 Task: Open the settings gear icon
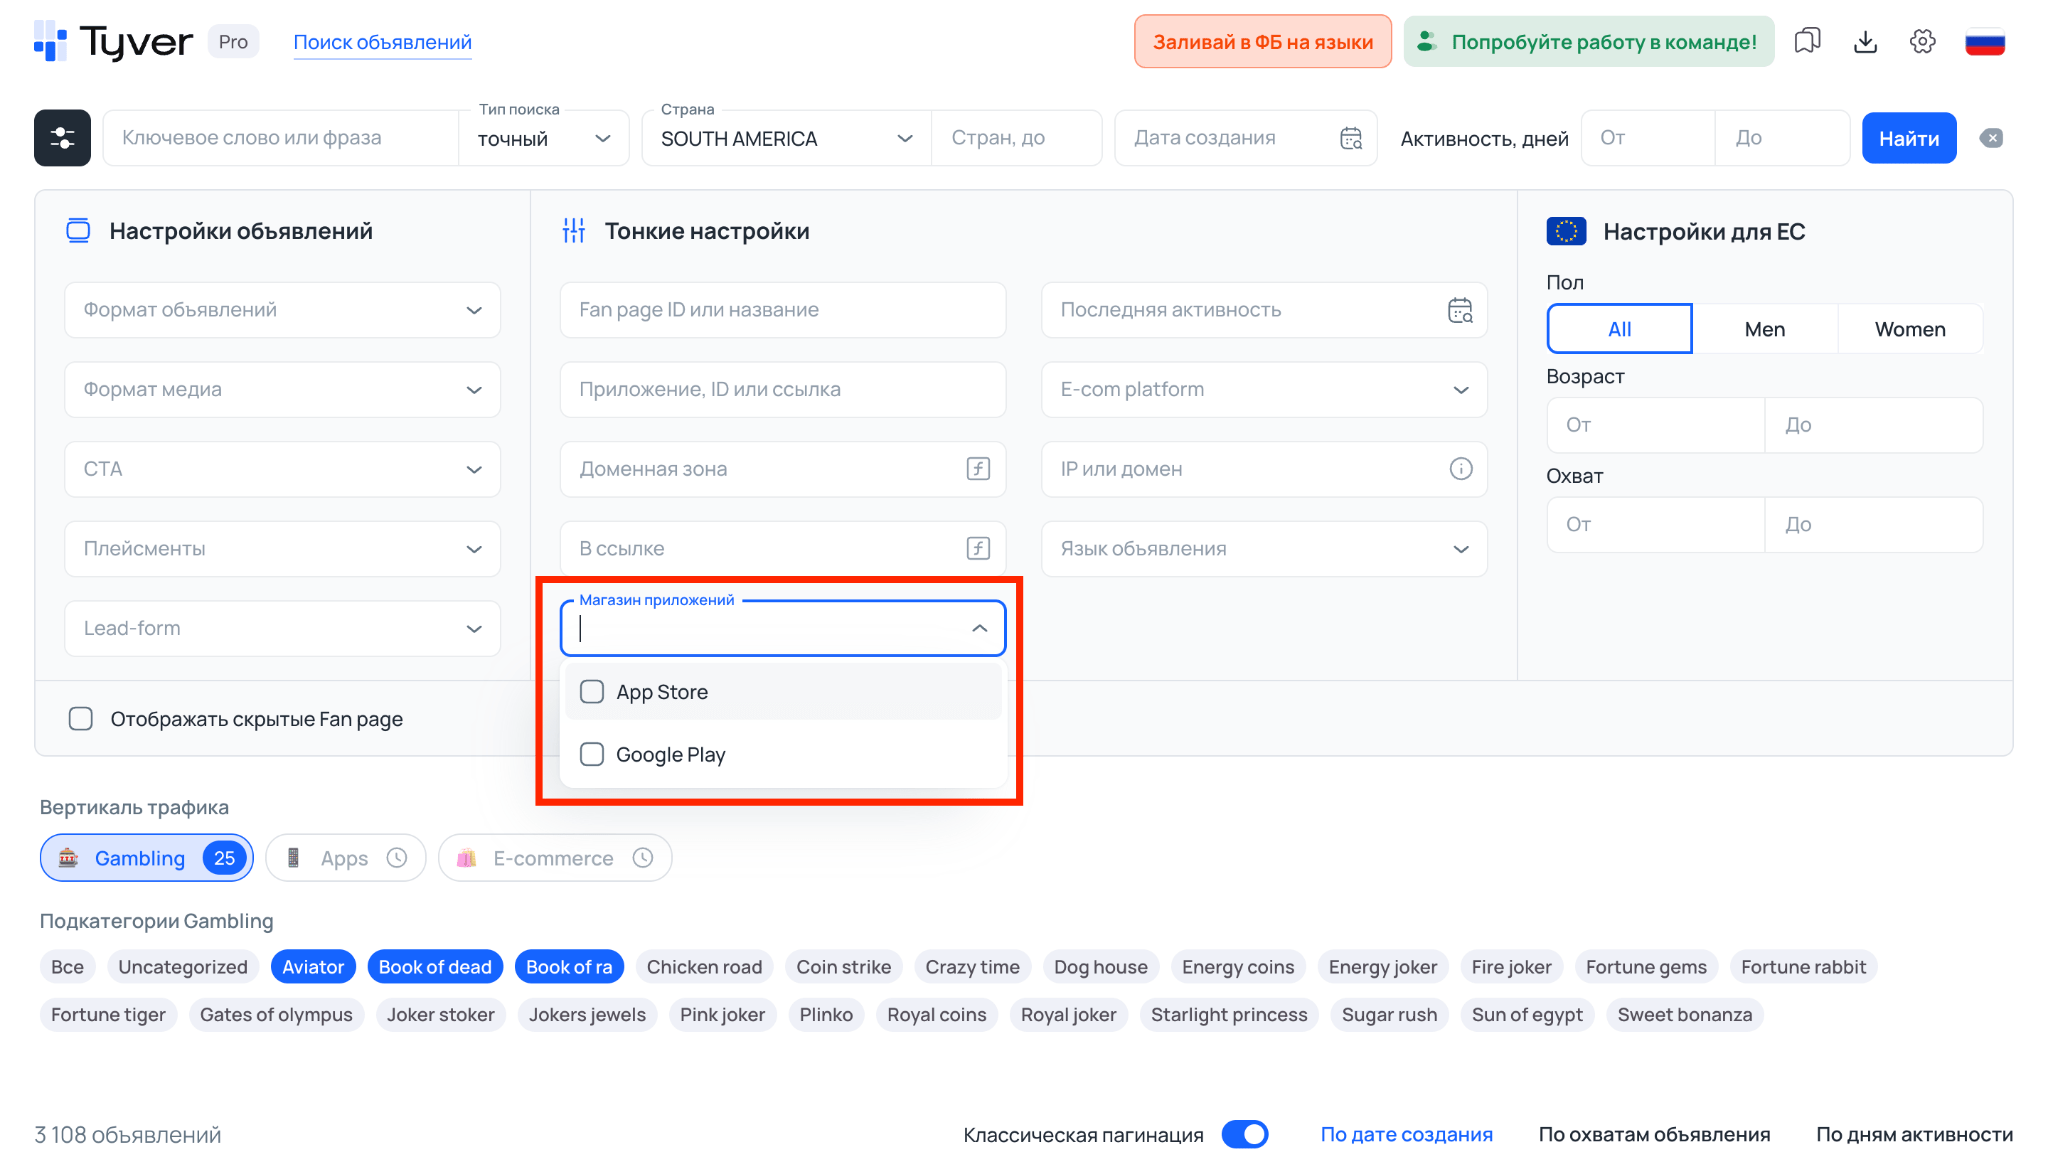coord(1922,41)
